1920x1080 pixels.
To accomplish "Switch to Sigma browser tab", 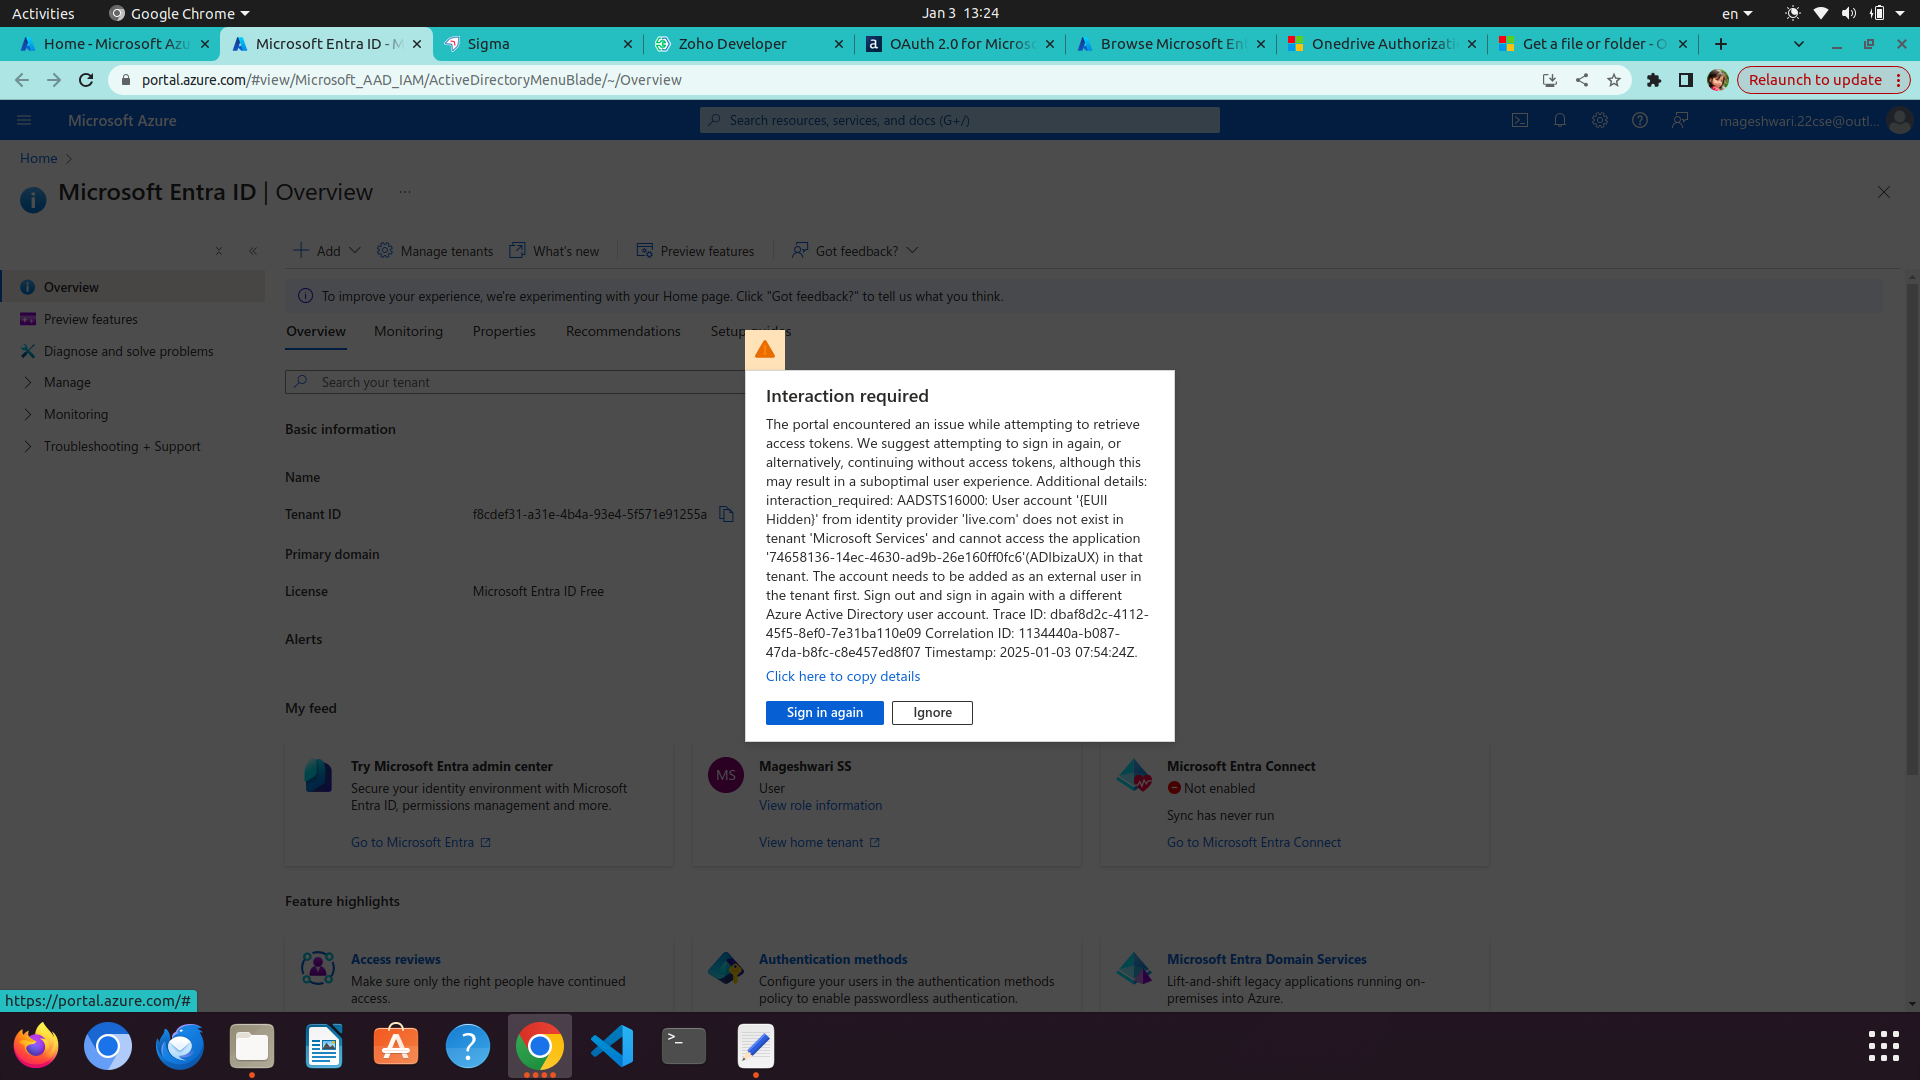I will coord(540,44).
